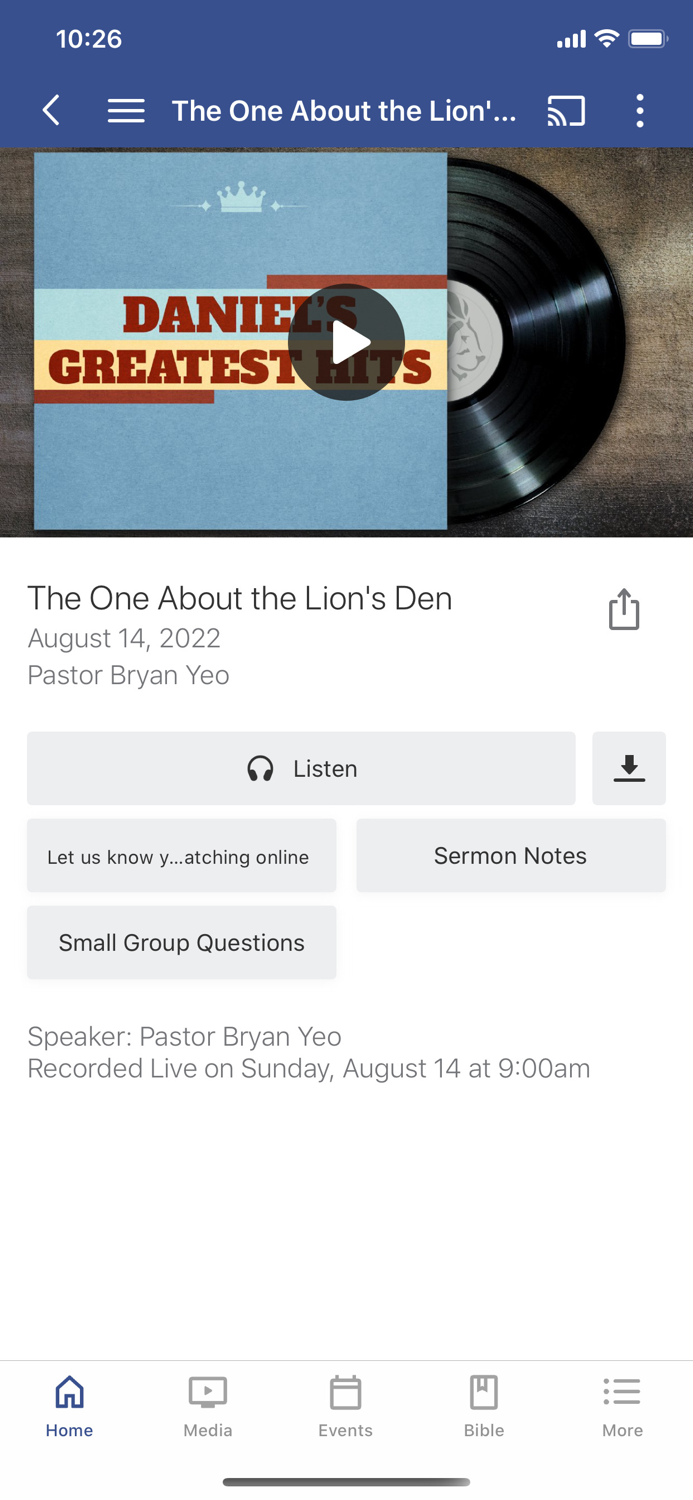This screenshot has height=1500, width=693.
Task: Switch to the Media tab
Action: click(x=207, y=1391)
